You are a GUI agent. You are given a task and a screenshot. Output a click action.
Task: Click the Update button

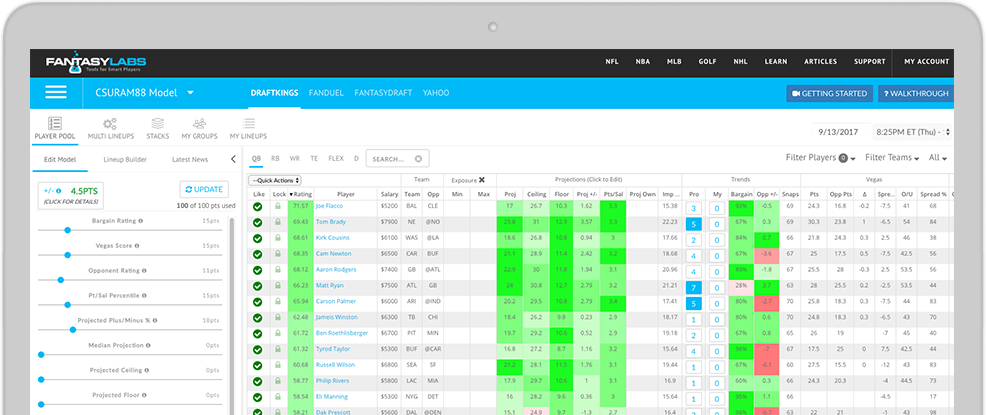(x=204, y=189)
